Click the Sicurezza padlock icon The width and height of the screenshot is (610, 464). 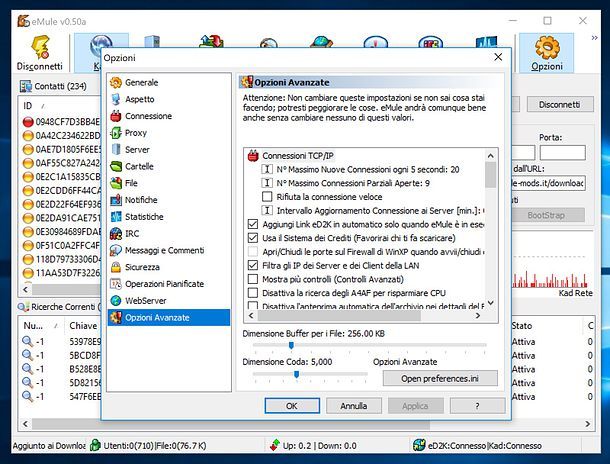116,267
